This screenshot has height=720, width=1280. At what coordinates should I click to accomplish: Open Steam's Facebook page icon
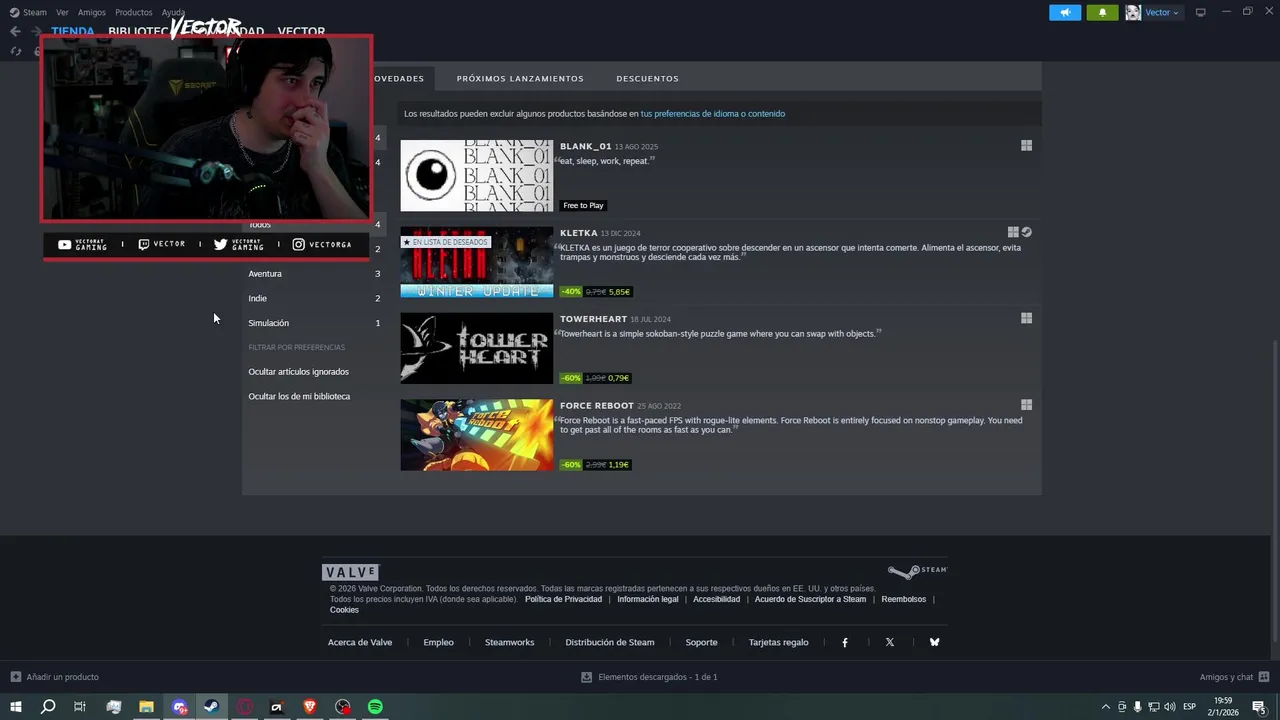845,643
